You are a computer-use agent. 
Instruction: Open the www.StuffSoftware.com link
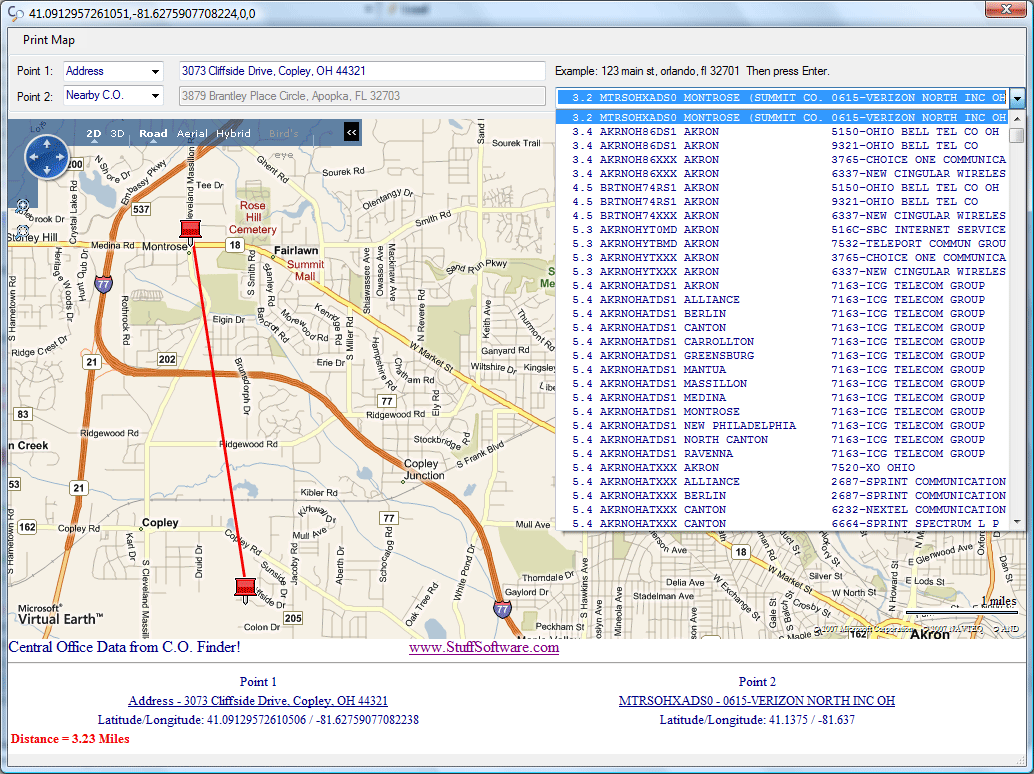[x=484, y=647]
